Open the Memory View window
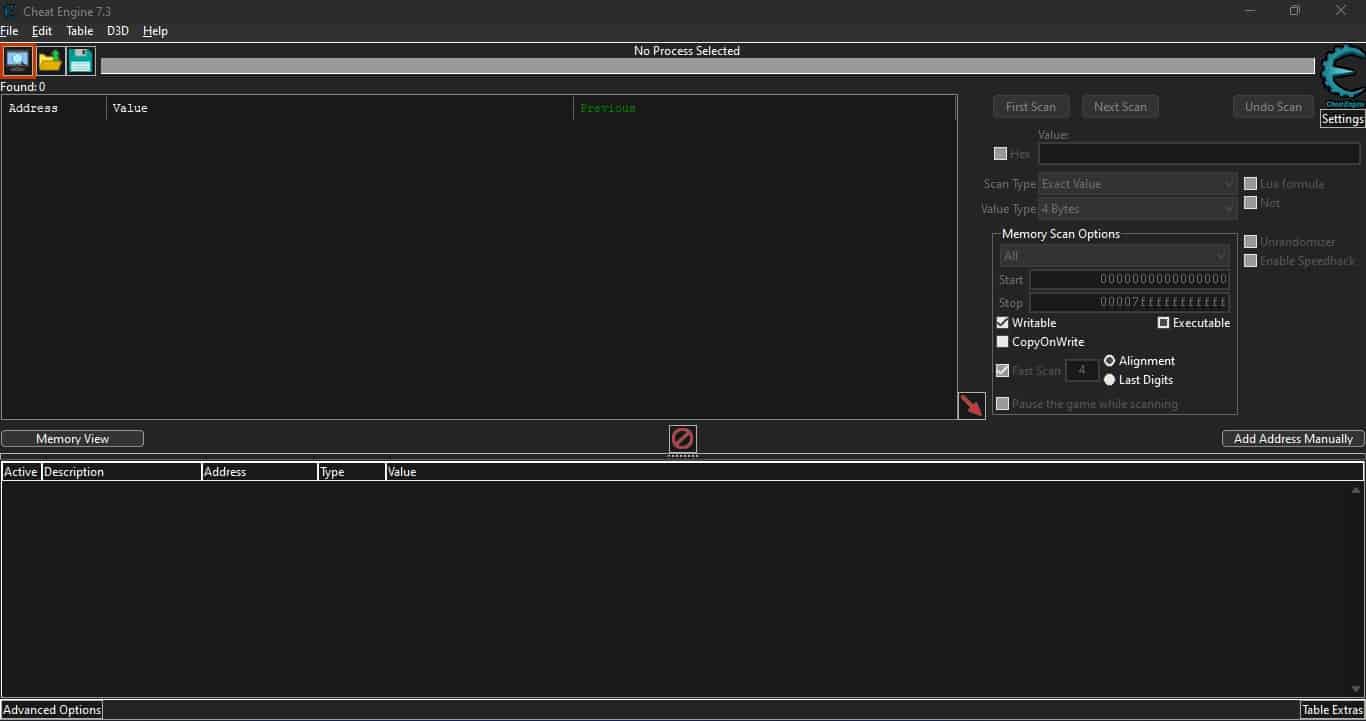The width and height of the screenshot is (1366, 721). (73, 439)
